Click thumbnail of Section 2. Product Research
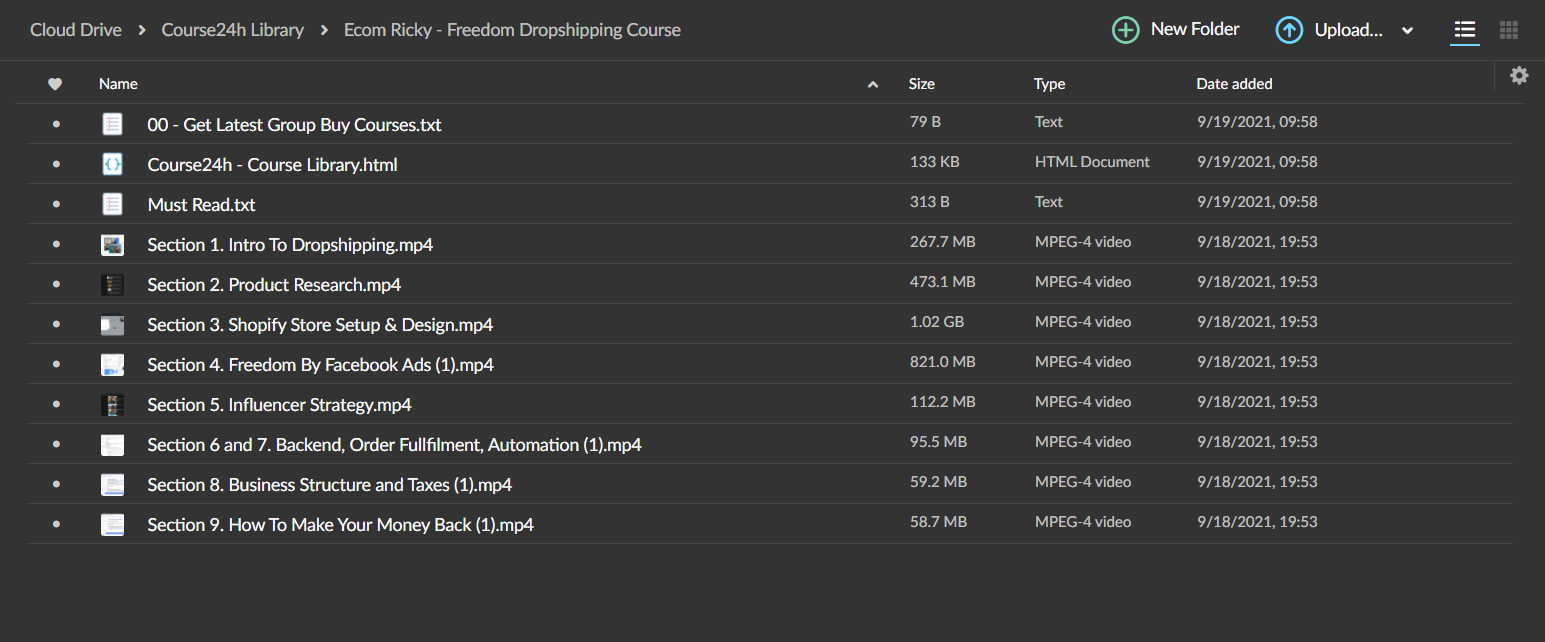Viewport: 1545px width, 642px height. point(112,284)
